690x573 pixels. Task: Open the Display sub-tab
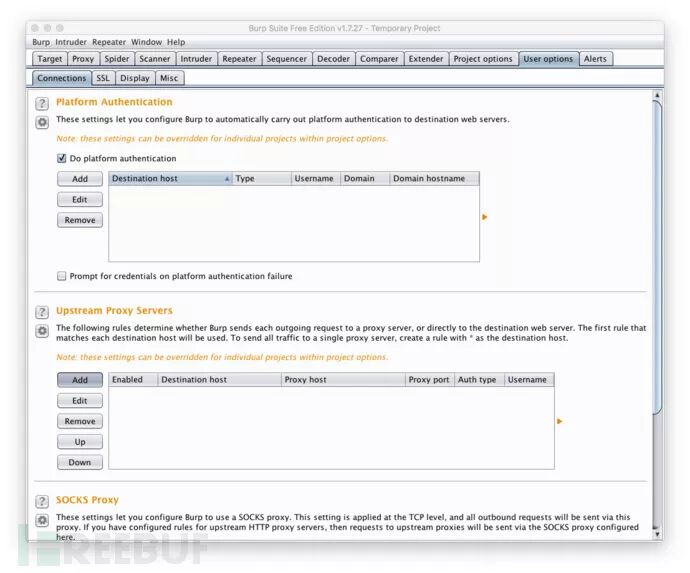click(135, 78)
